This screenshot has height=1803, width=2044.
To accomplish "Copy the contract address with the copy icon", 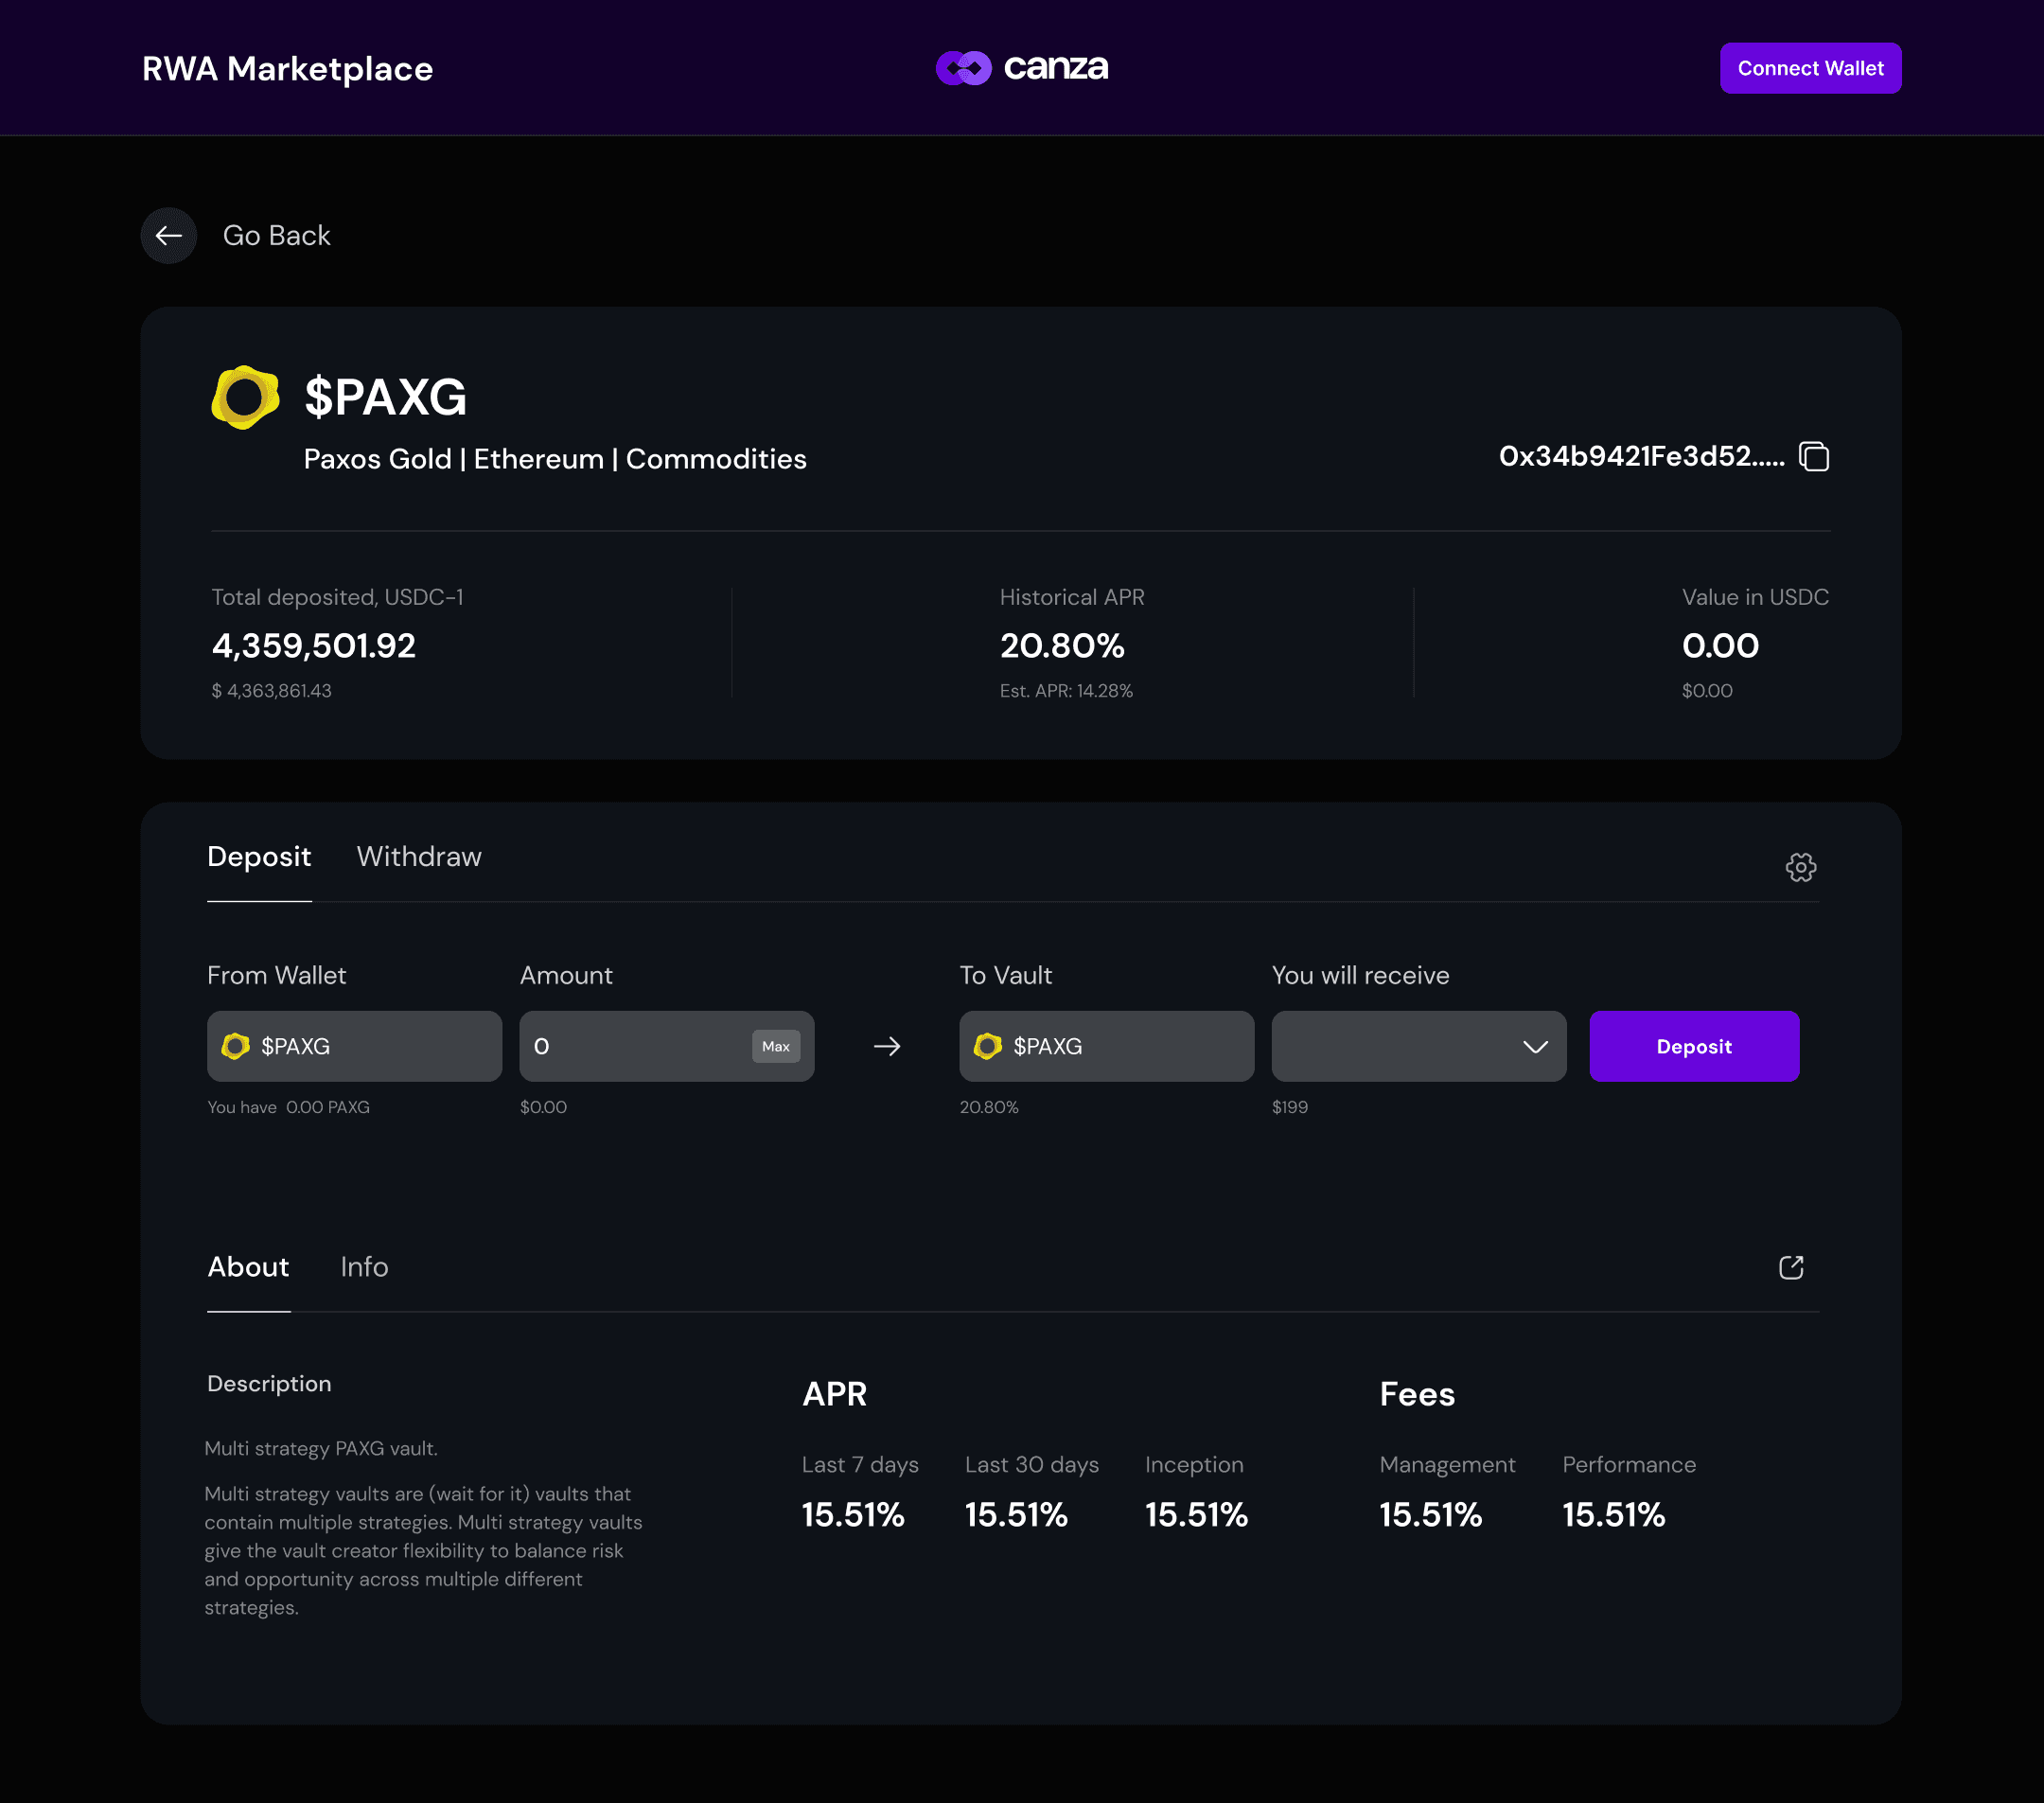I will tap(1813, 457).
